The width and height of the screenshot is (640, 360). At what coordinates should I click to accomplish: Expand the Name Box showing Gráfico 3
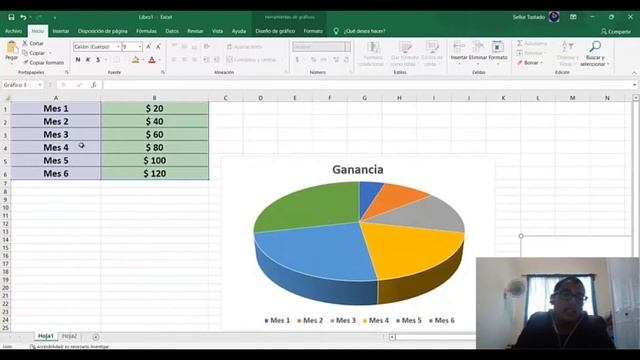(40, 85)
